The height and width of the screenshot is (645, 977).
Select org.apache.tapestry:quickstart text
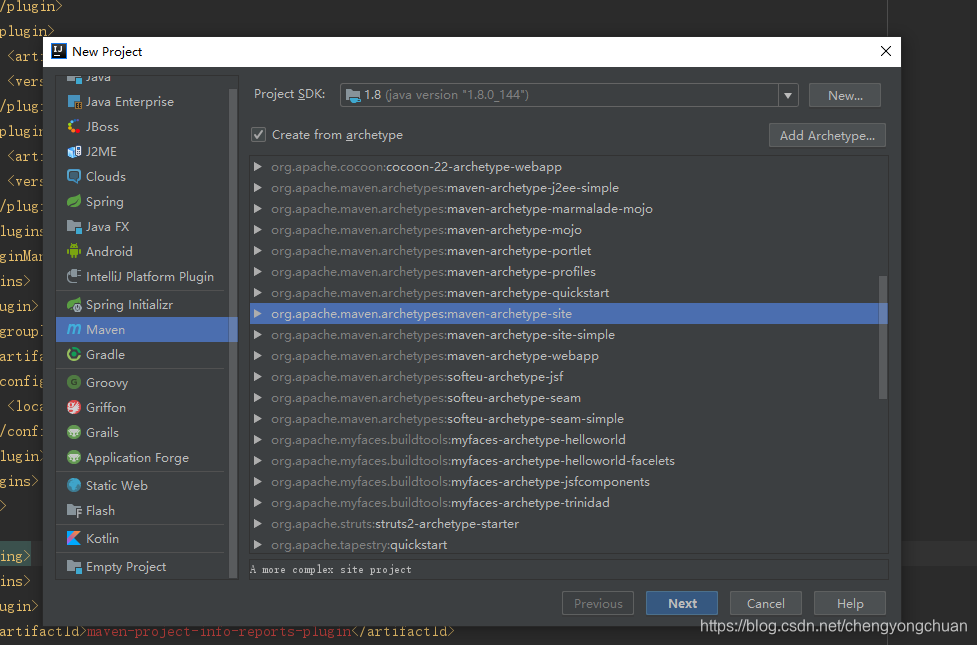[359, 545]
